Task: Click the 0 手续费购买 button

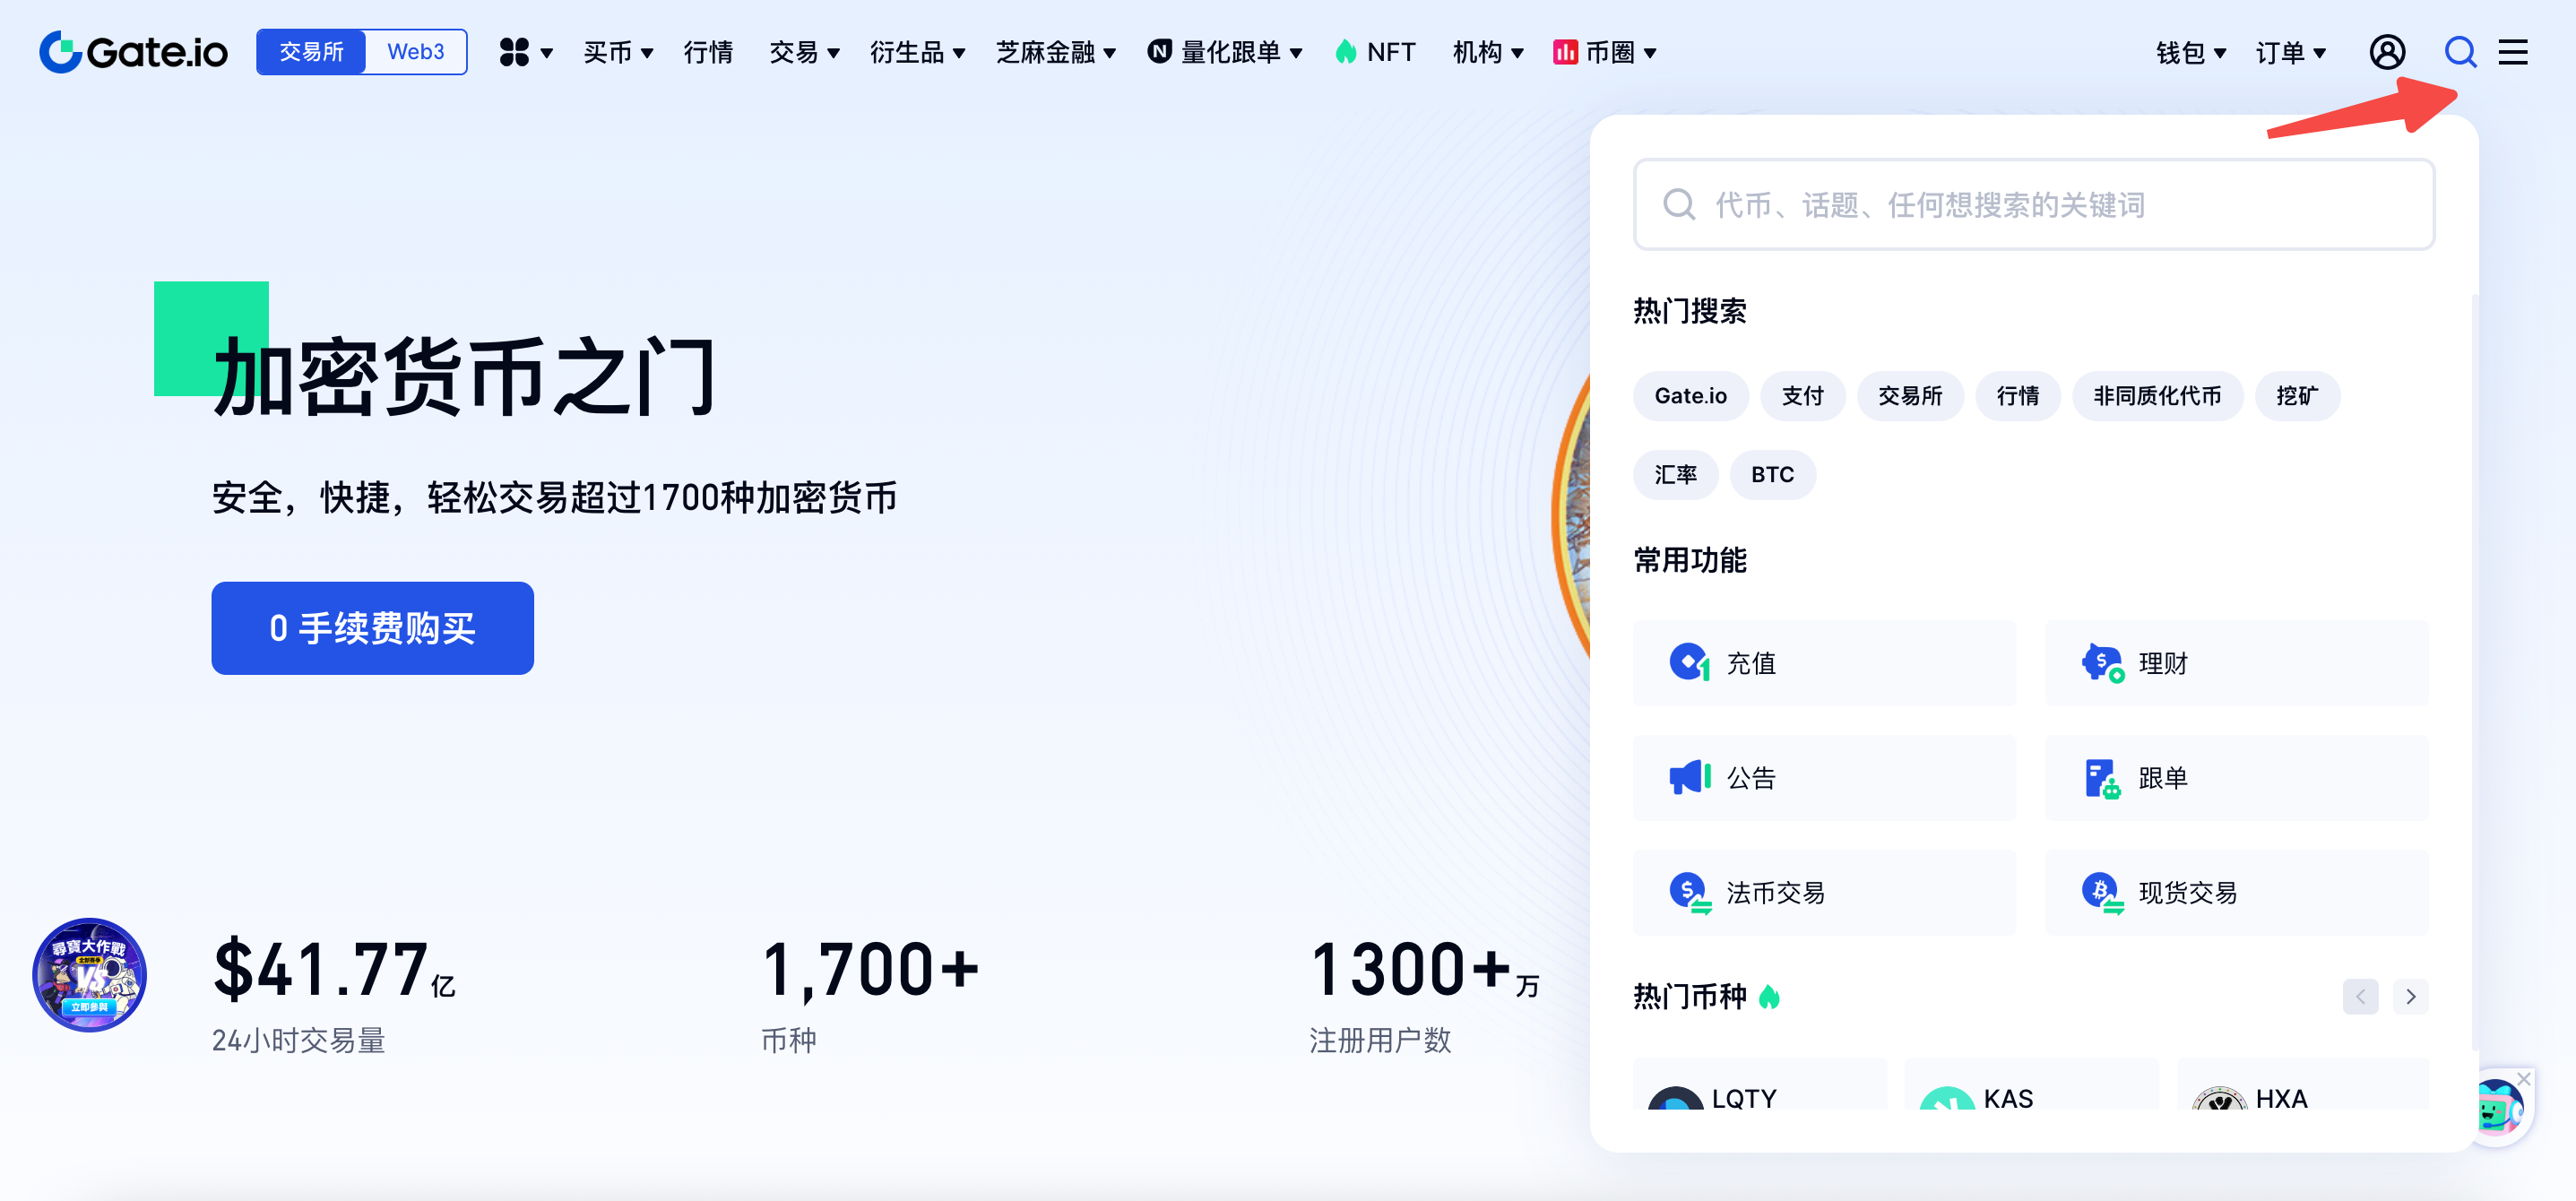Action: coord(372,628)
